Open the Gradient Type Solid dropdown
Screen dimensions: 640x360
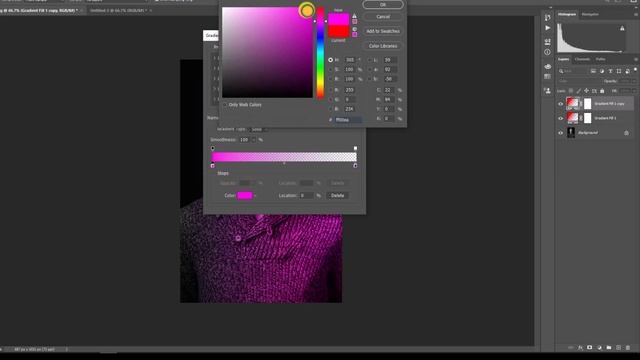259,129
